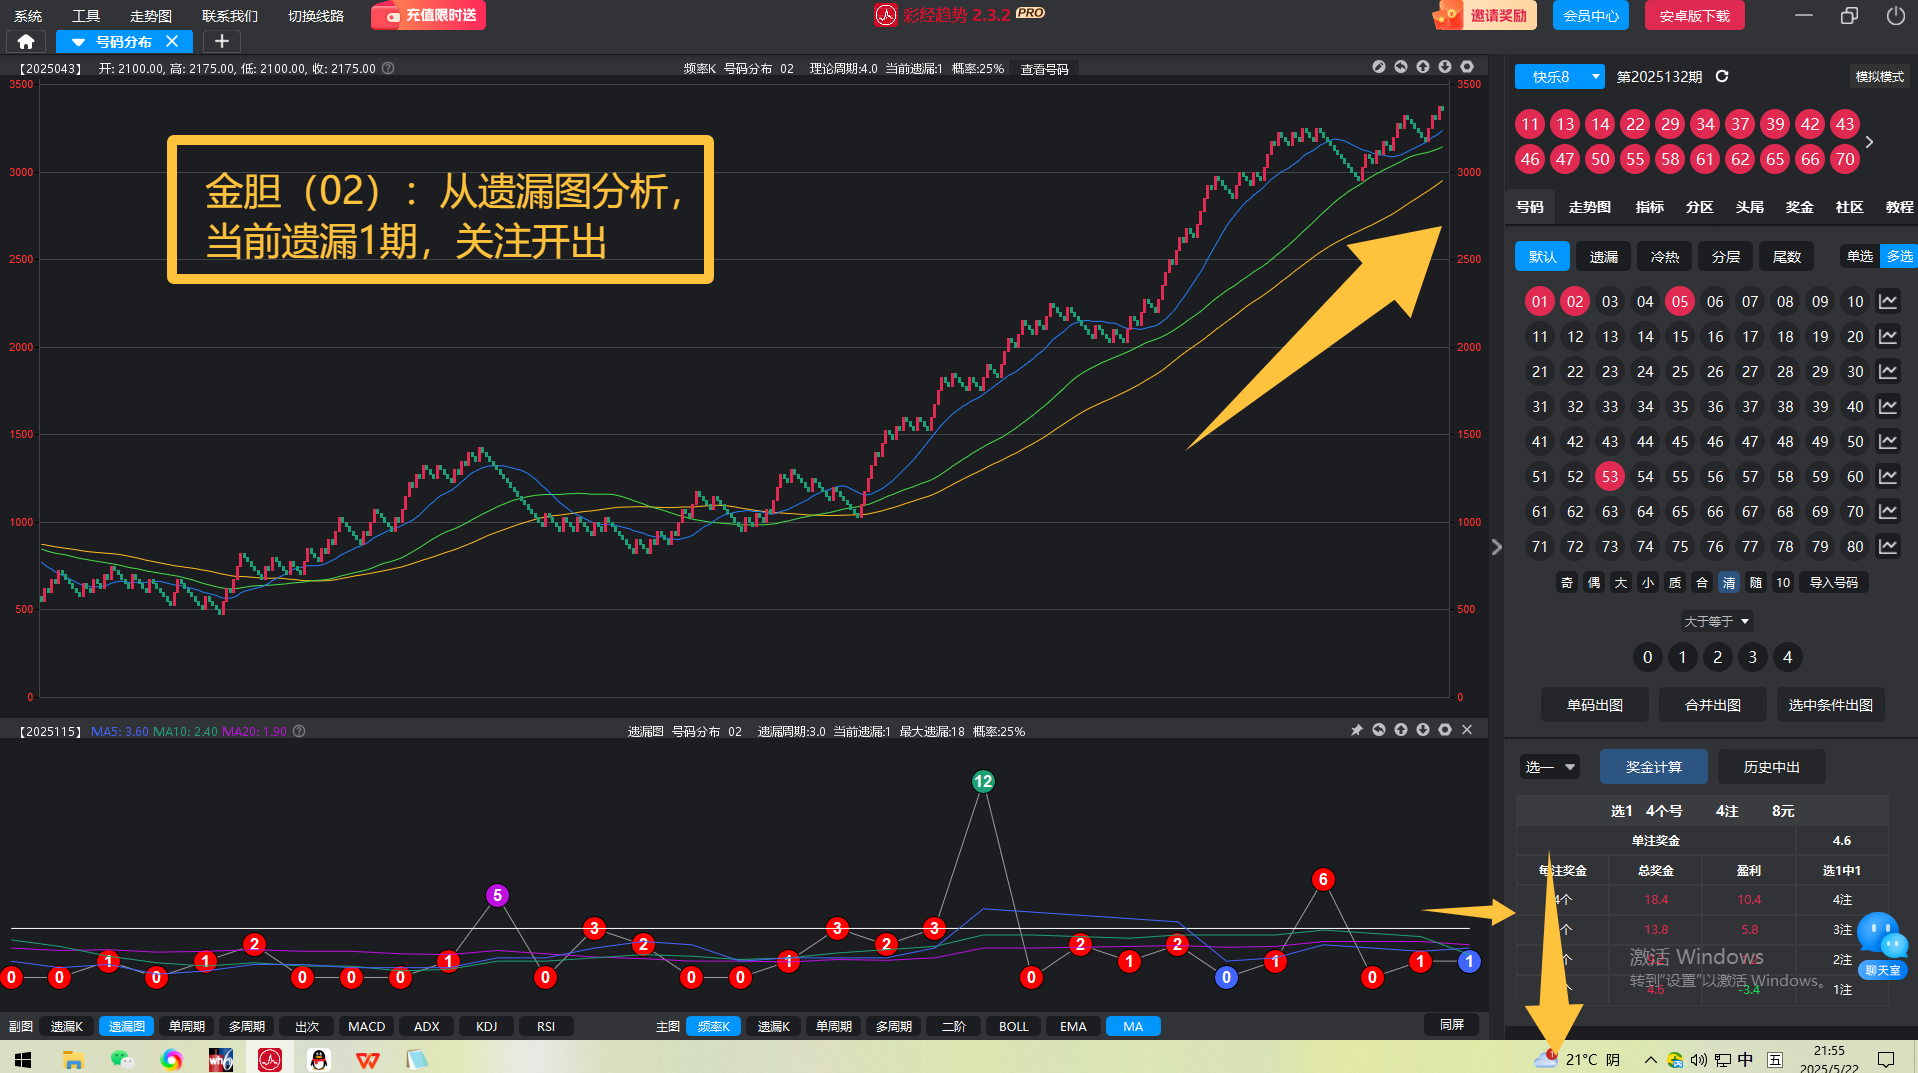
Task: Click the 奖金计算 button
Action: pos(1654,767)
